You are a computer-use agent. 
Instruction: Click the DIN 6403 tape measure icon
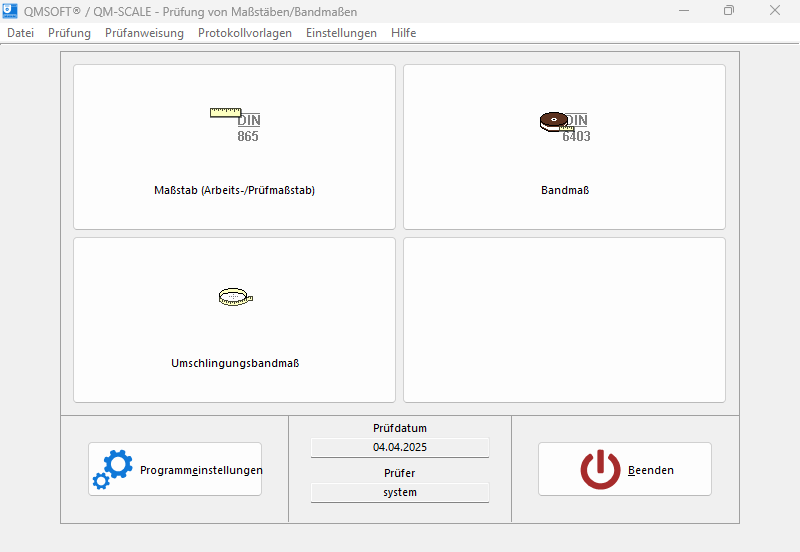565,127
